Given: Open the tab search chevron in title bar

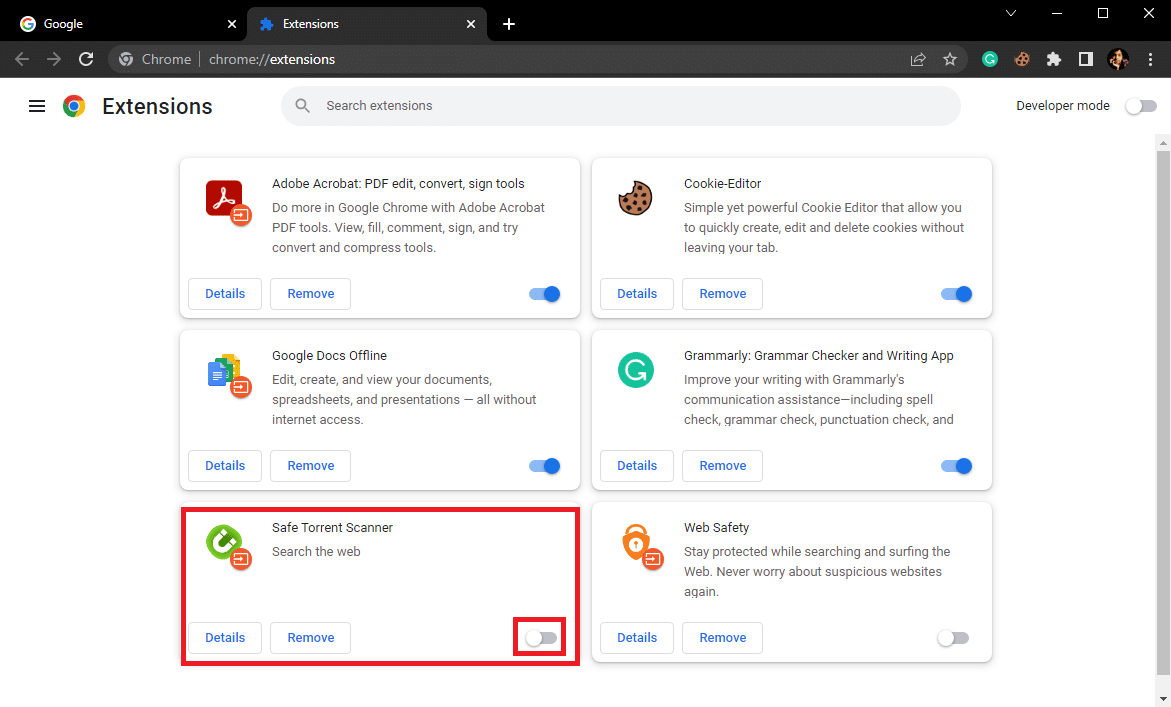Looking at the screenshot, I should pos(1010,13).
